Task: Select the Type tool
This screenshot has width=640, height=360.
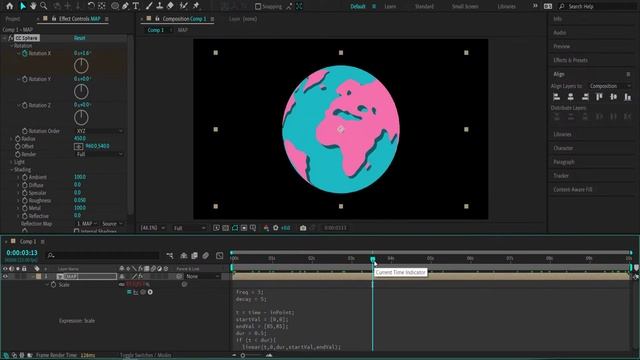Action: 136,6
